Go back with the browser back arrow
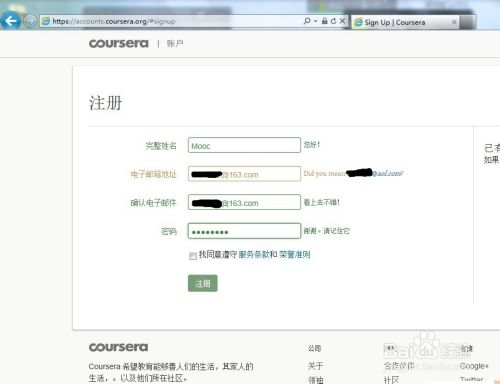This screenshot has width=500, height=384. tap(11, 21)
